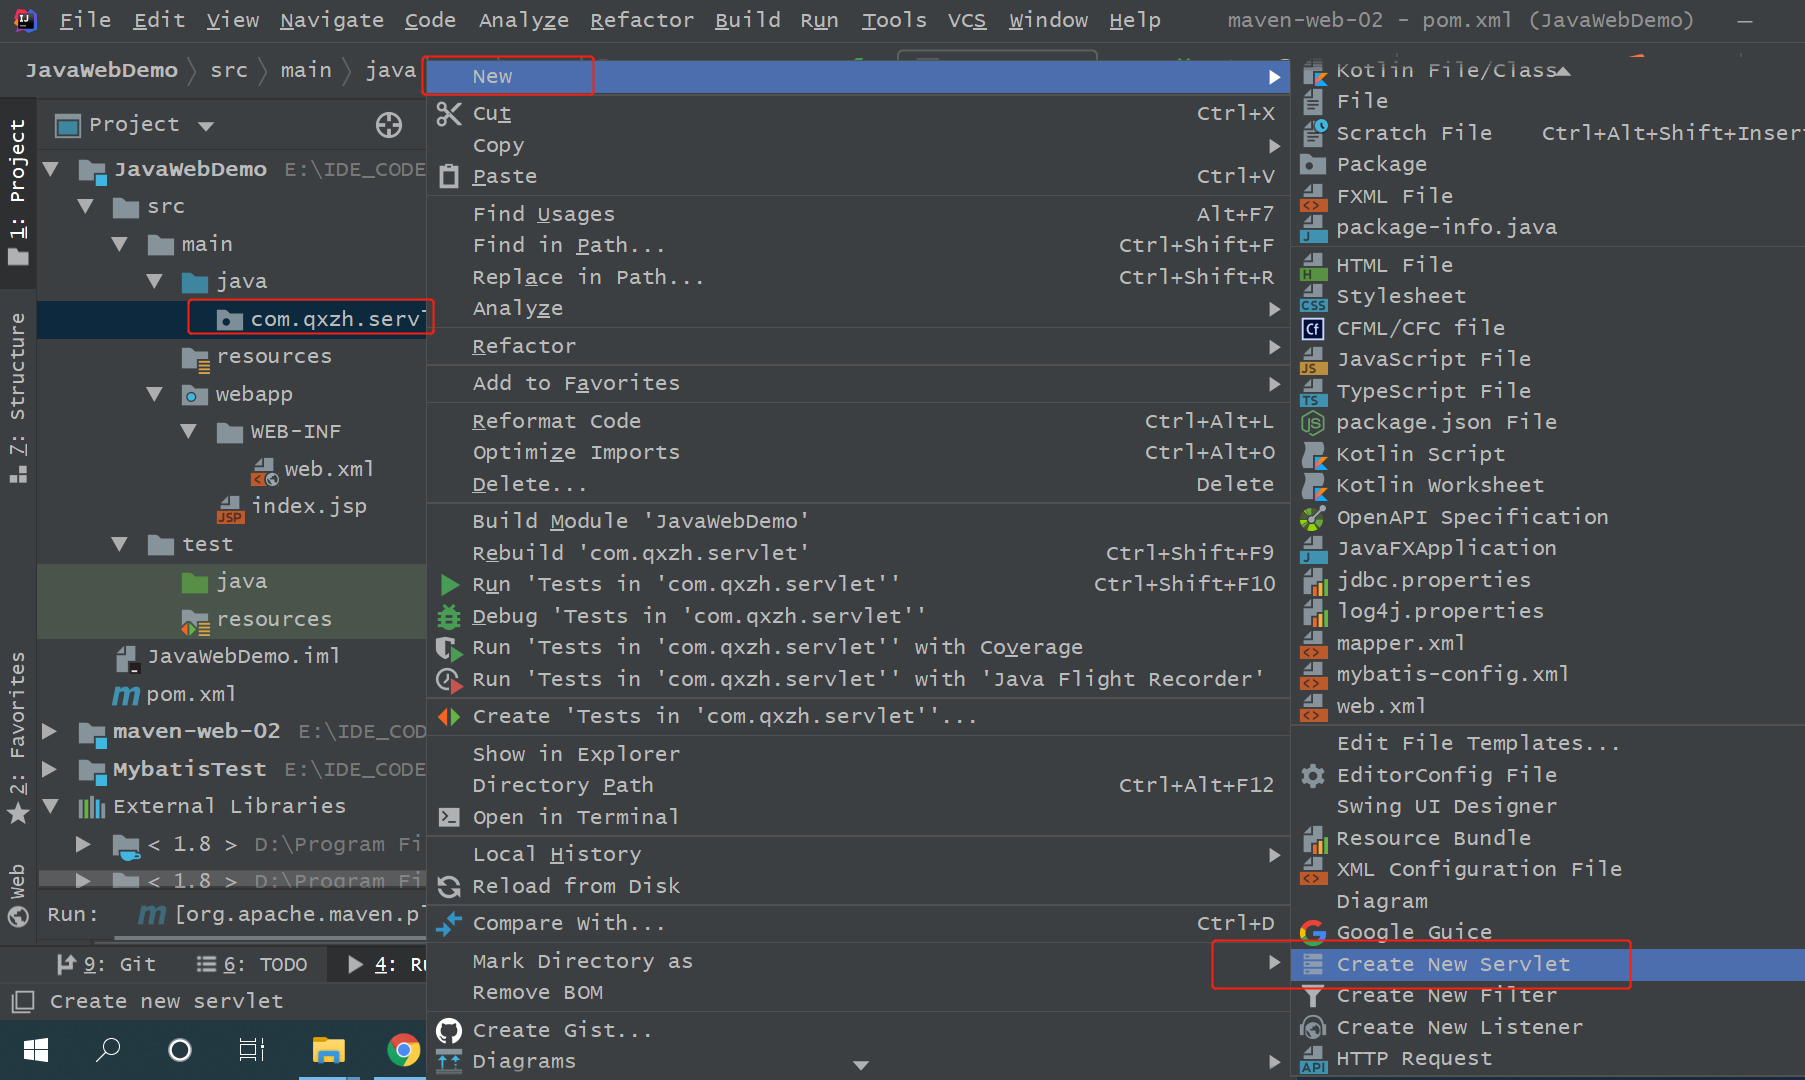Viewport: 1805px width, 1080px height.
Task: Open the VCS menu
Action: tap(967, 20)
